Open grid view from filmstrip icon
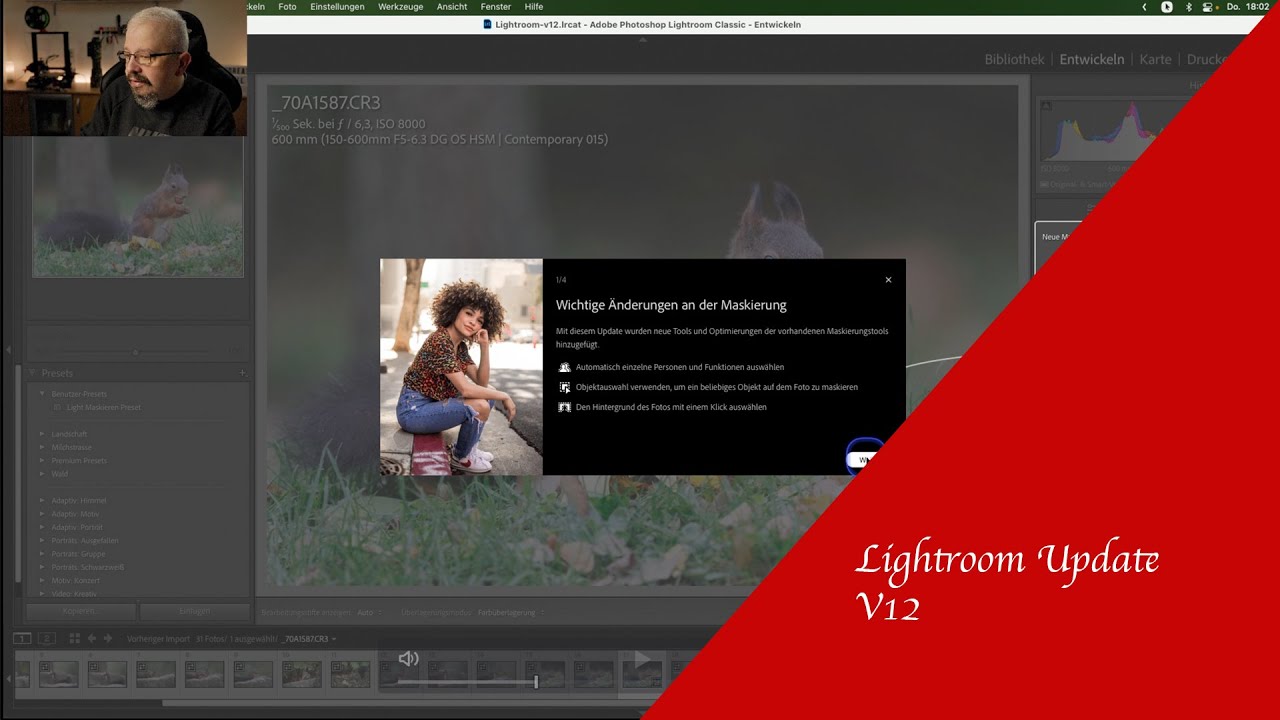 (x=74, y=638)
